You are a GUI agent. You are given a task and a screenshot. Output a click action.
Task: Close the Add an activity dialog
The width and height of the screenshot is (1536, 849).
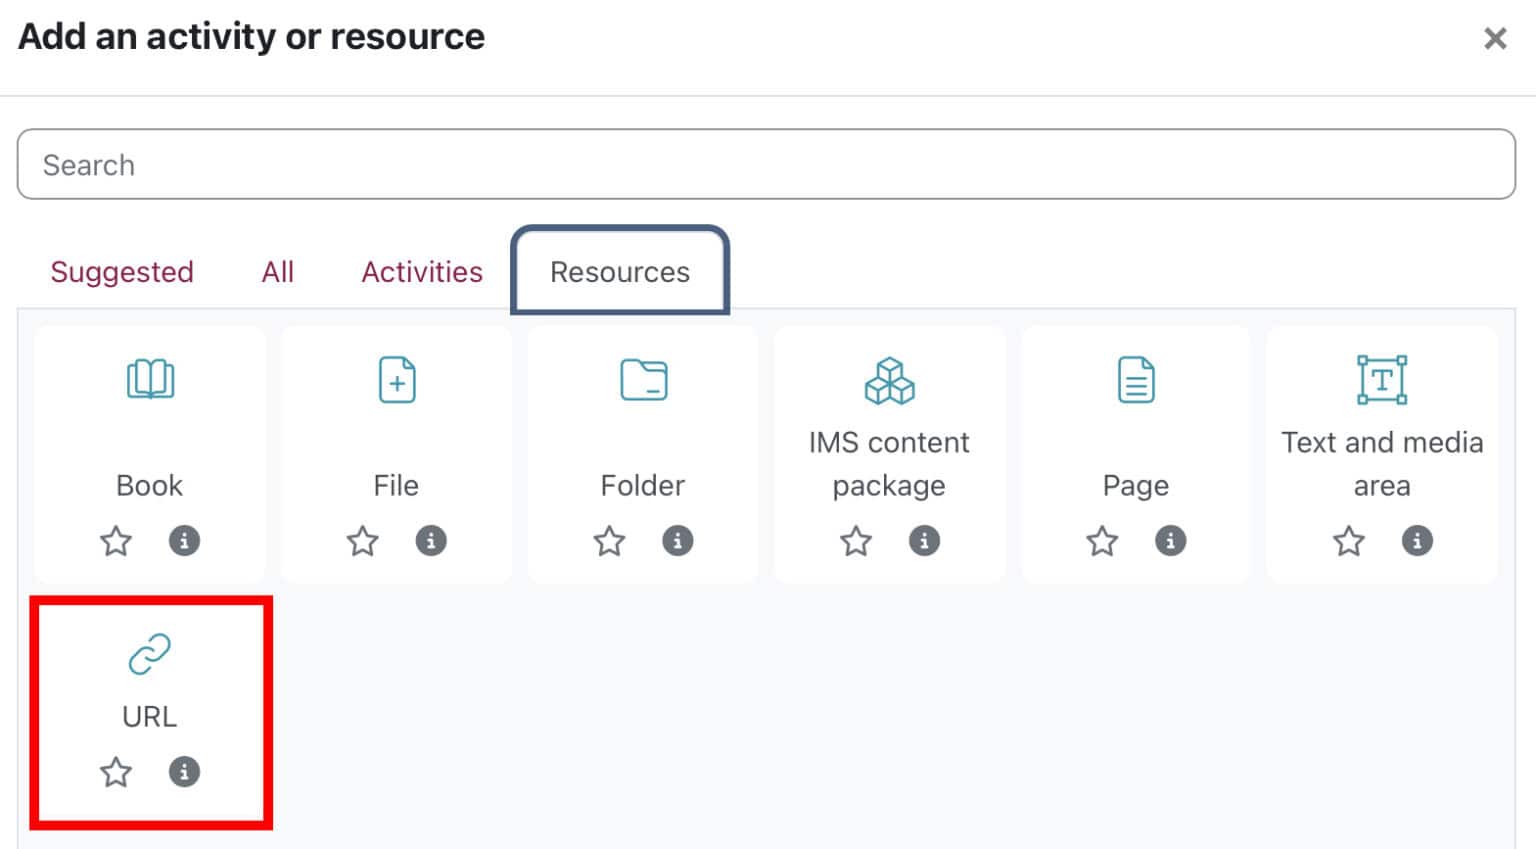1495,39
